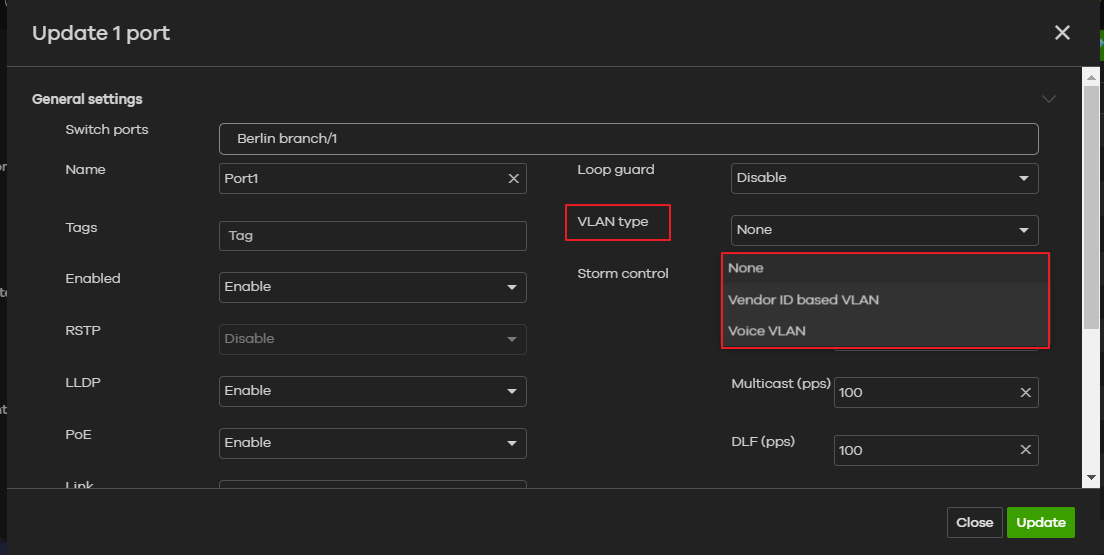Open the Enabled dropdown
The width and height of the screenshot is (1104, 555).
point(372,287)
